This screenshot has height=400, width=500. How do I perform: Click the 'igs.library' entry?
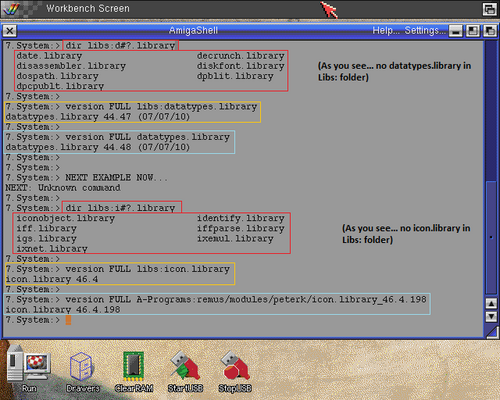click(47, 239)
